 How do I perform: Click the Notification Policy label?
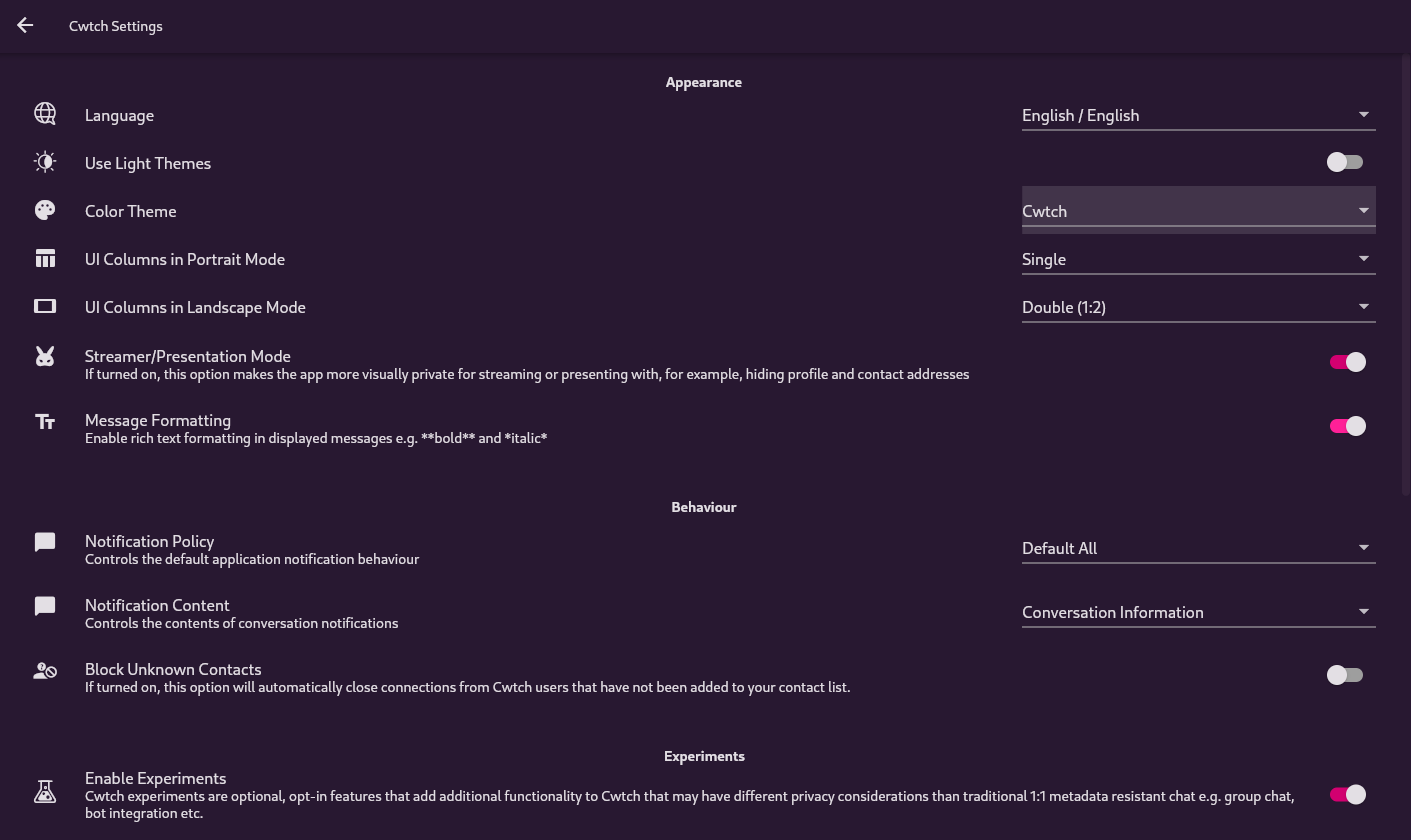click(150, 541)
